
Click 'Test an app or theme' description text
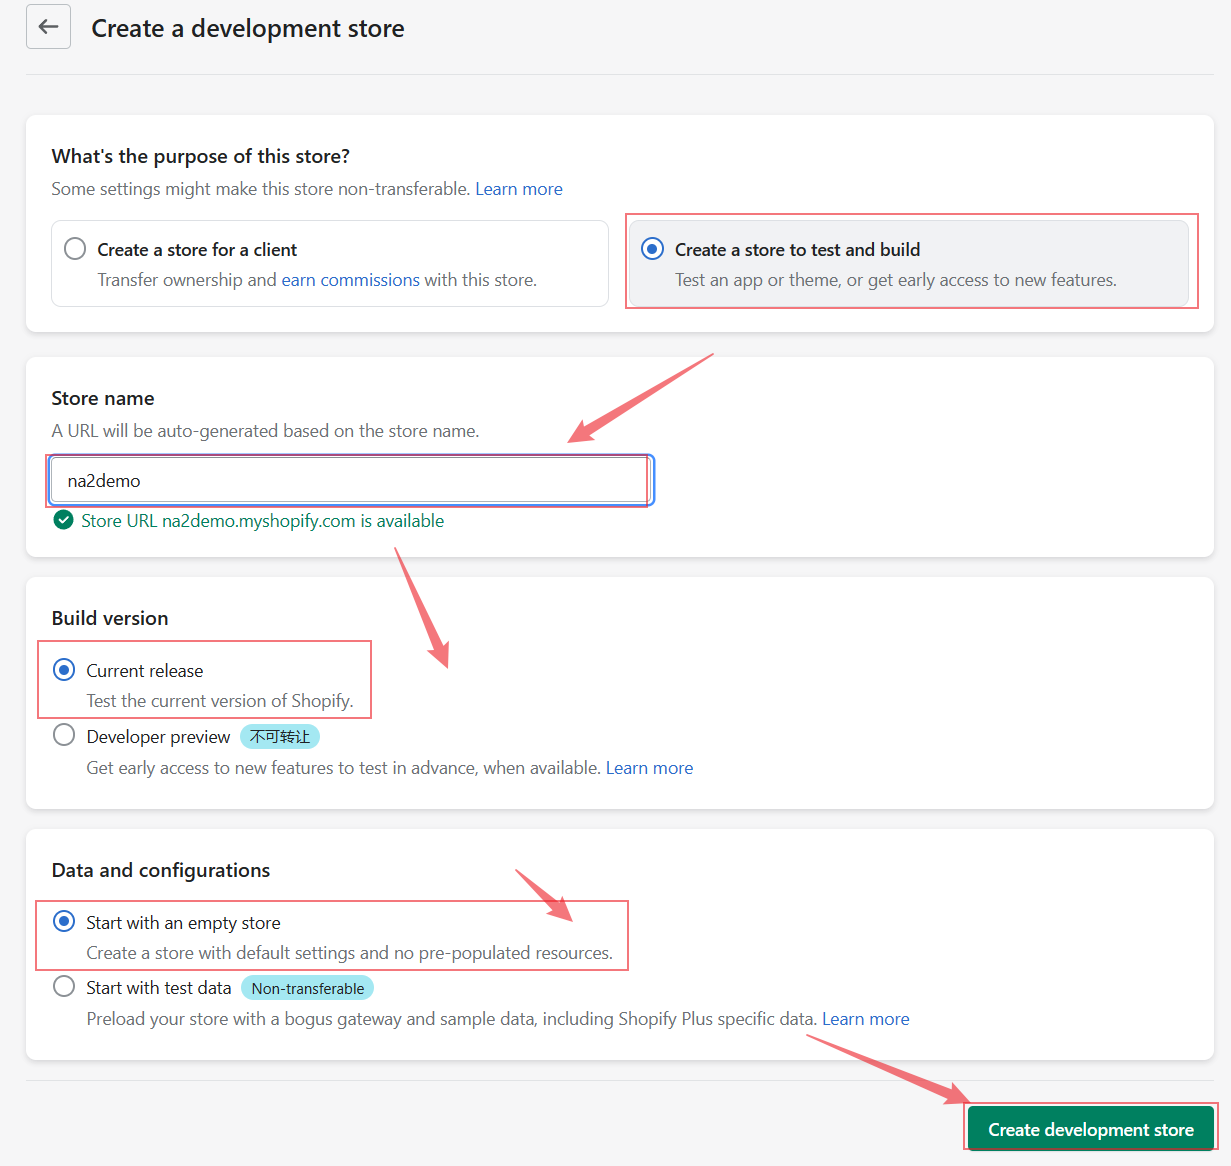point(896,280)
